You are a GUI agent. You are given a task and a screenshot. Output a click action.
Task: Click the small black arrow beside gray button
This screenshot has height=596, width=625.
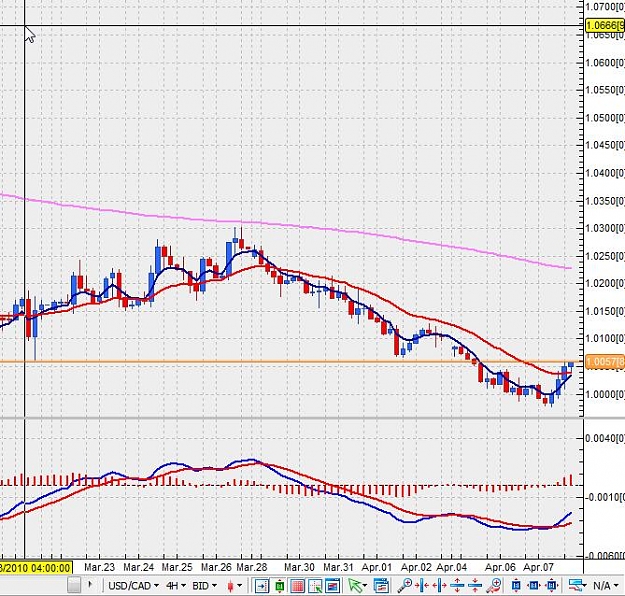point(90,585)
